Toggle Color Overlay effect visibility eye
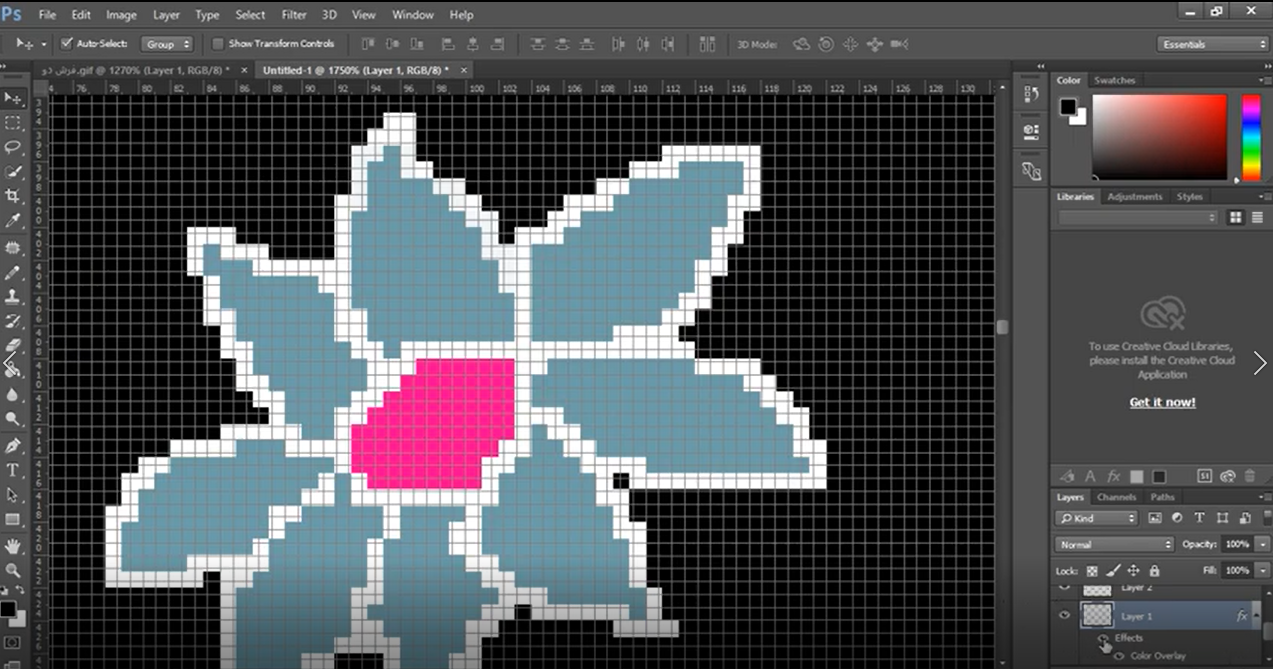This screenshot has height=669, width=1273. click(1120, 656)
